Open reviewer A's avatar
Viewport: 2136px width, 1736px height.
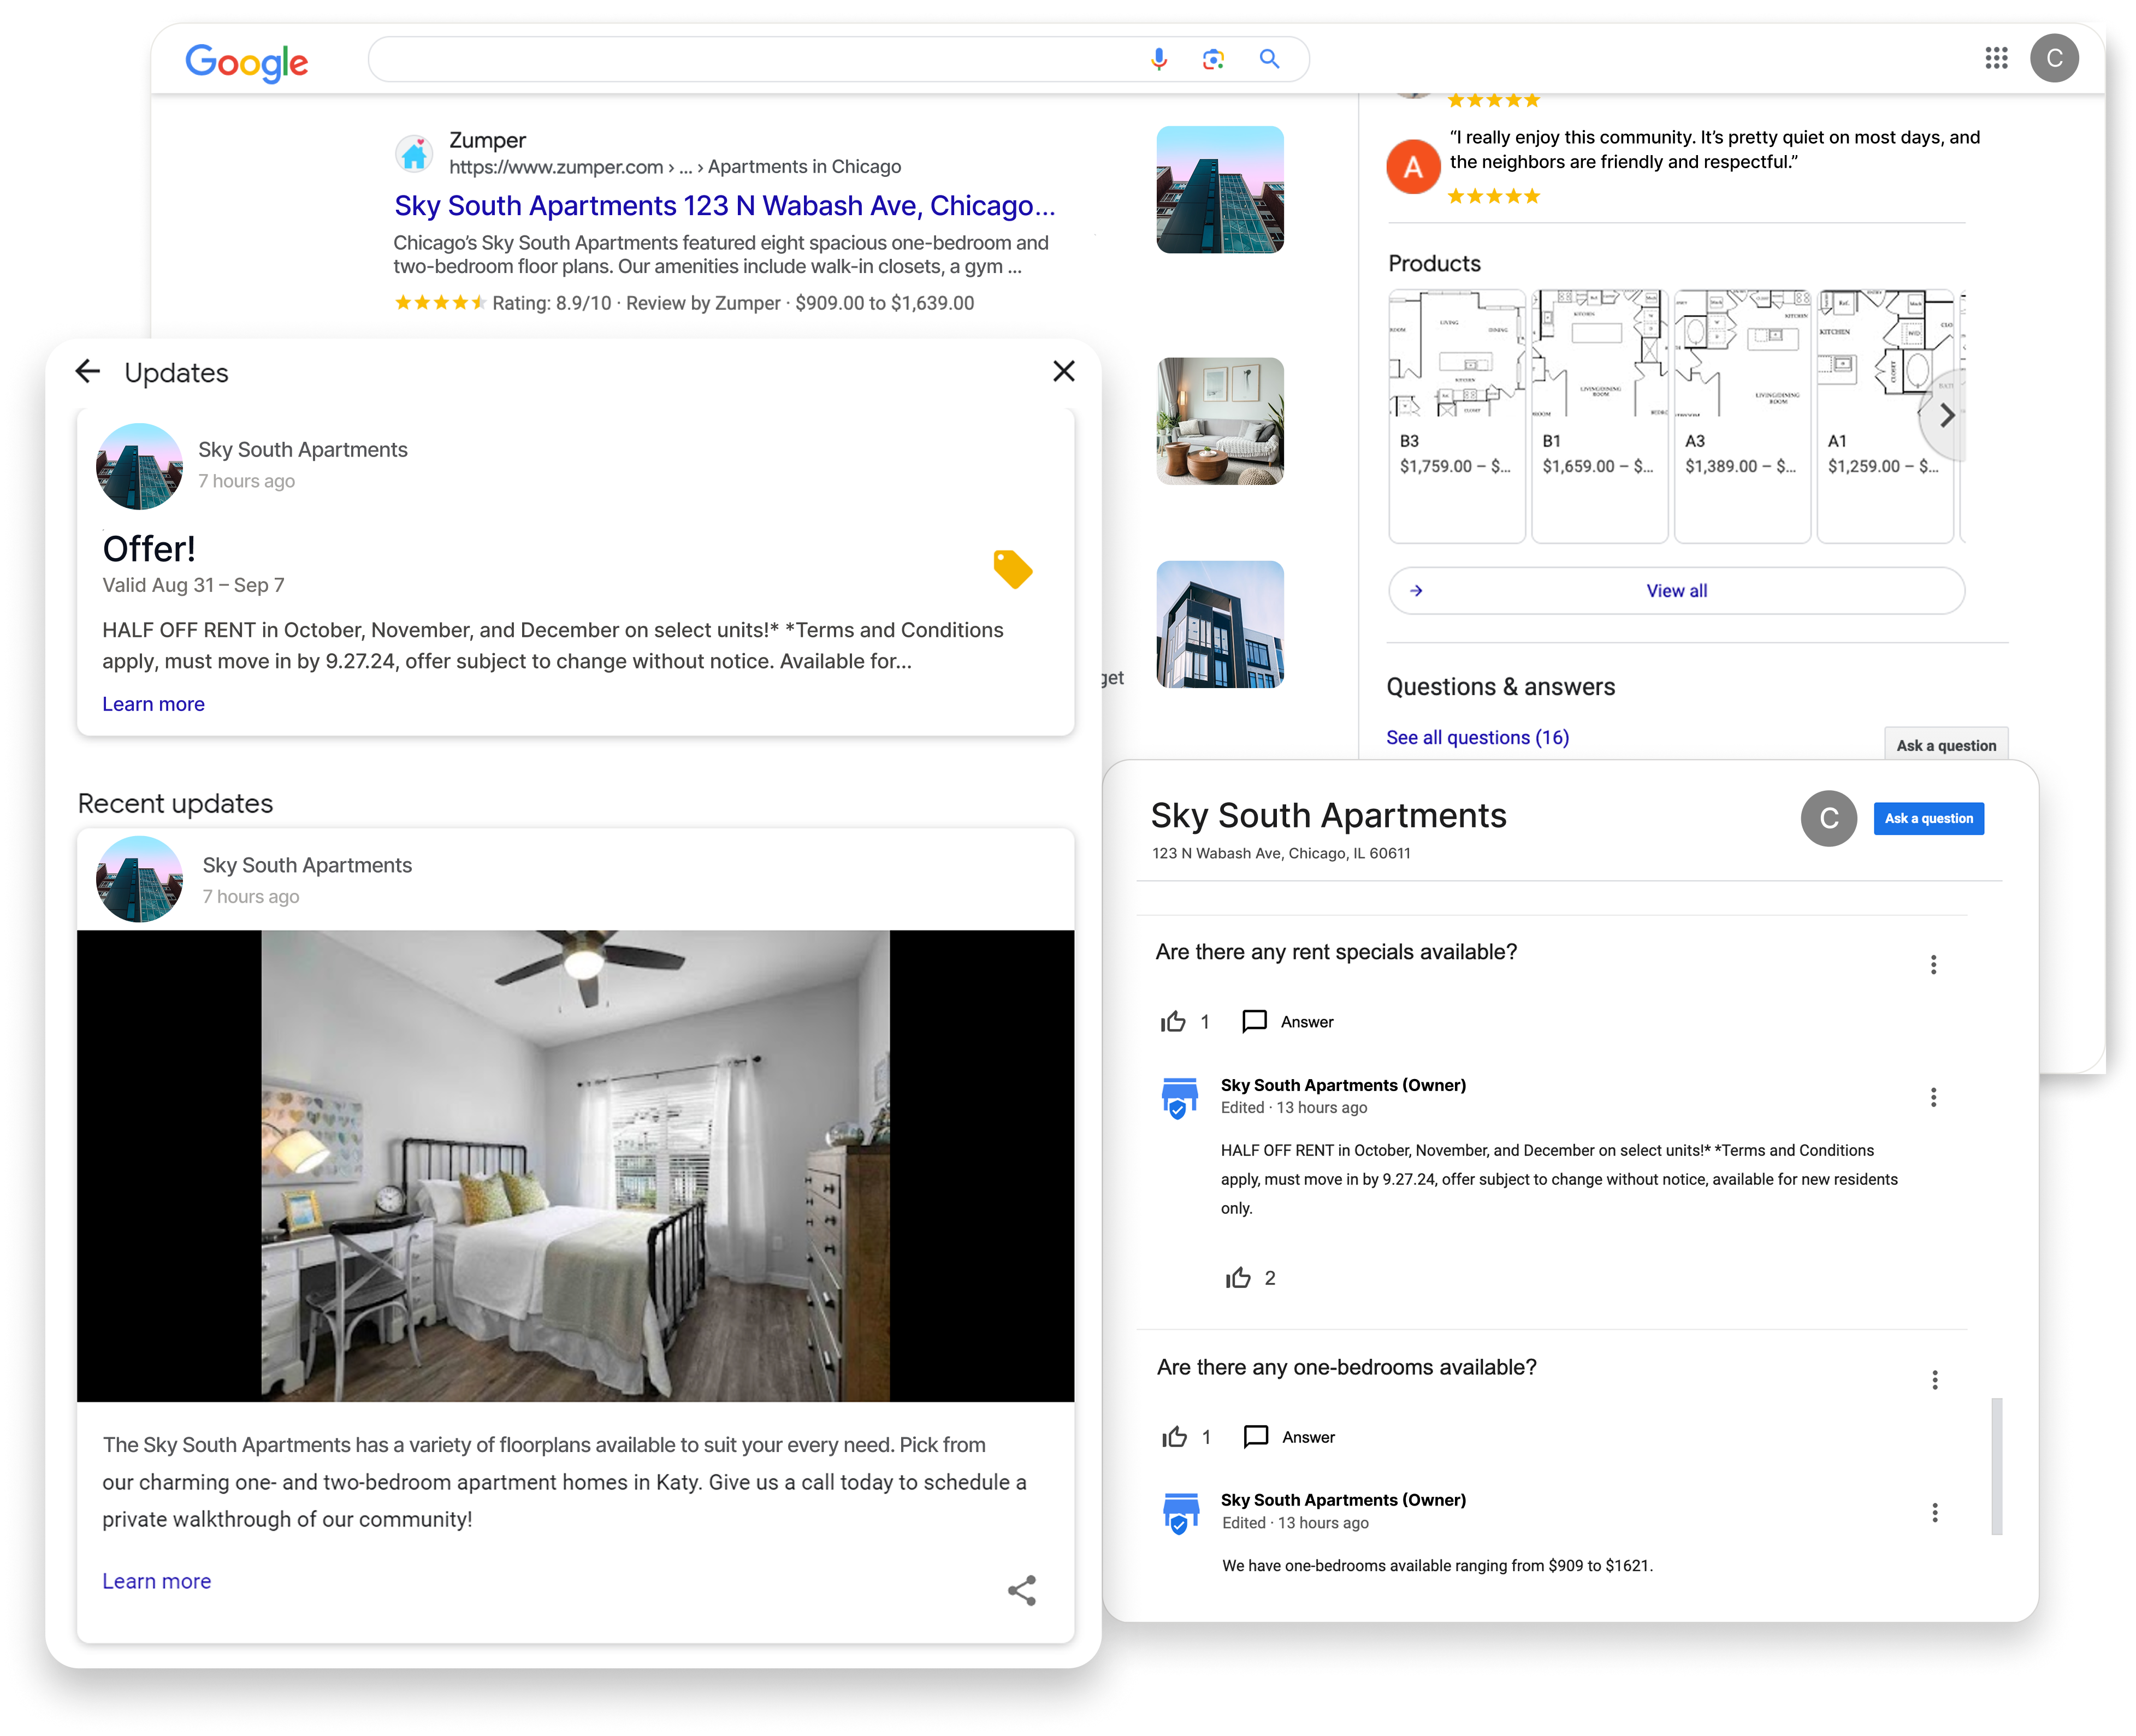pos(1412,166)
